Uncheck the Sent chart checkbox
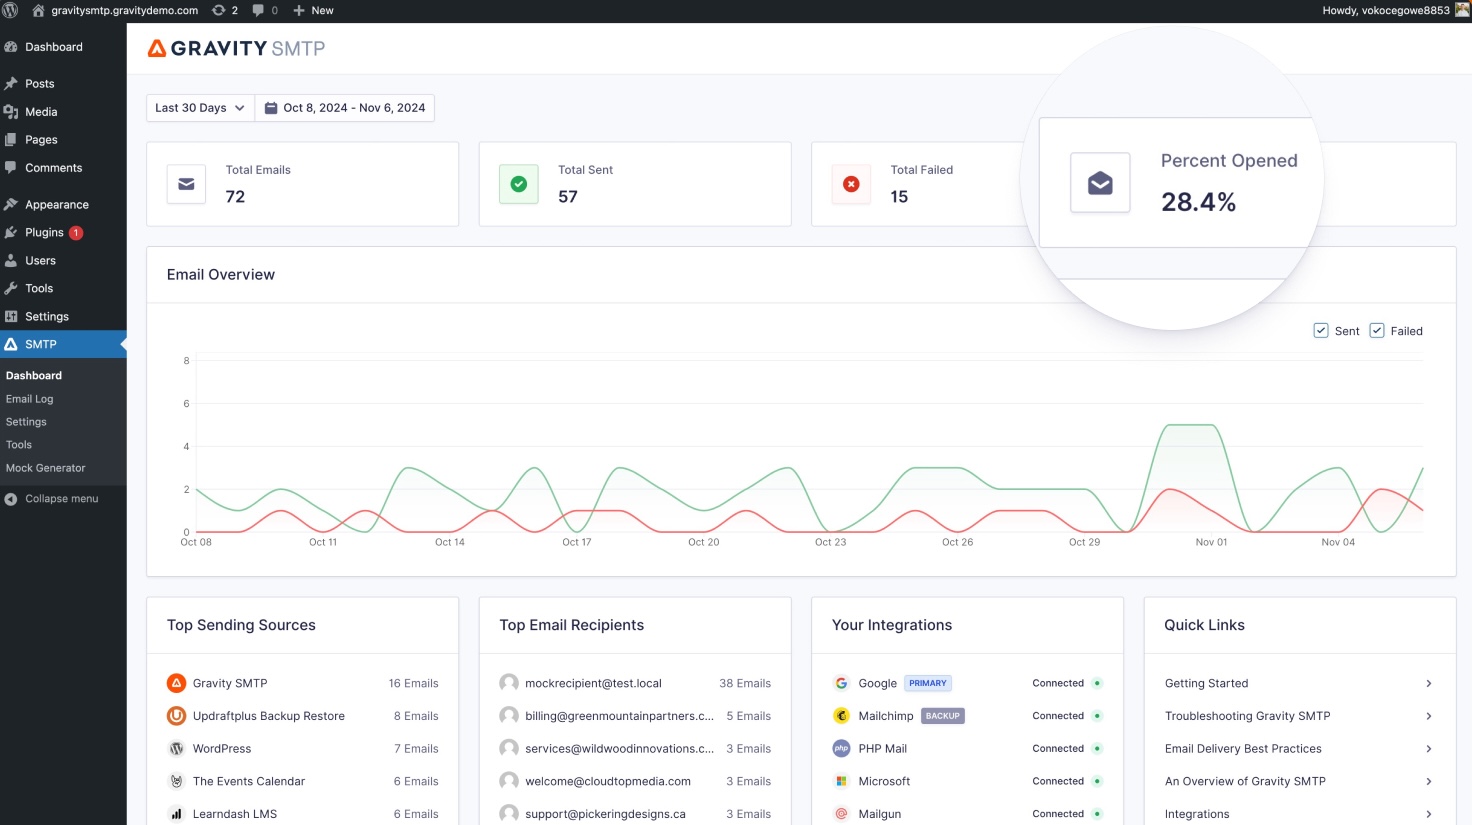Image resolution: width=1472 pixels, height=825 pixels. click(x=1321, y=330)
